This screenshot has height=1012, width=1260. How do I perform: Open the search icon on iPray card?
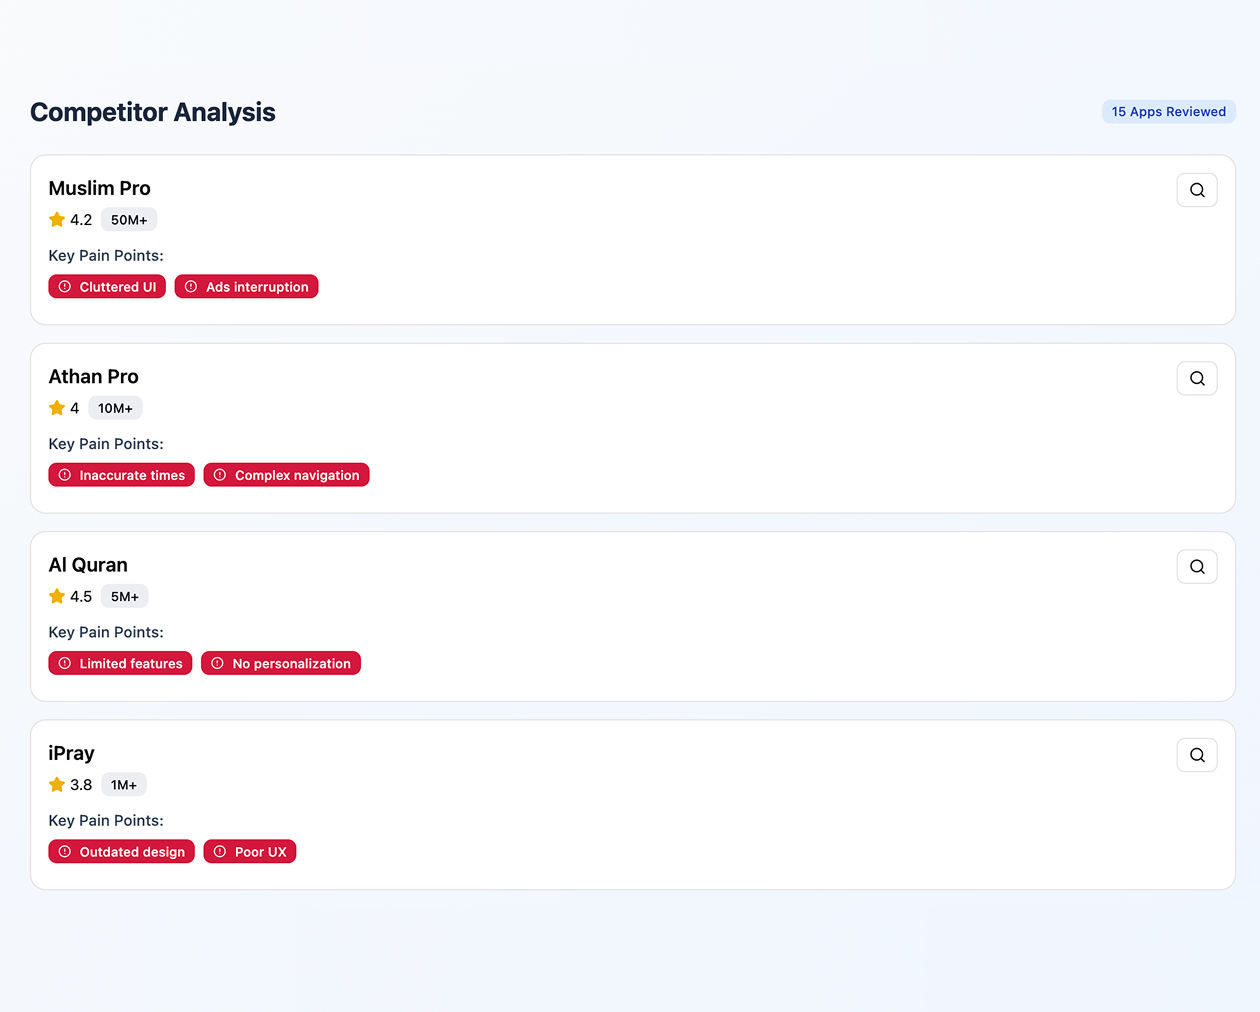point(1197,755)
